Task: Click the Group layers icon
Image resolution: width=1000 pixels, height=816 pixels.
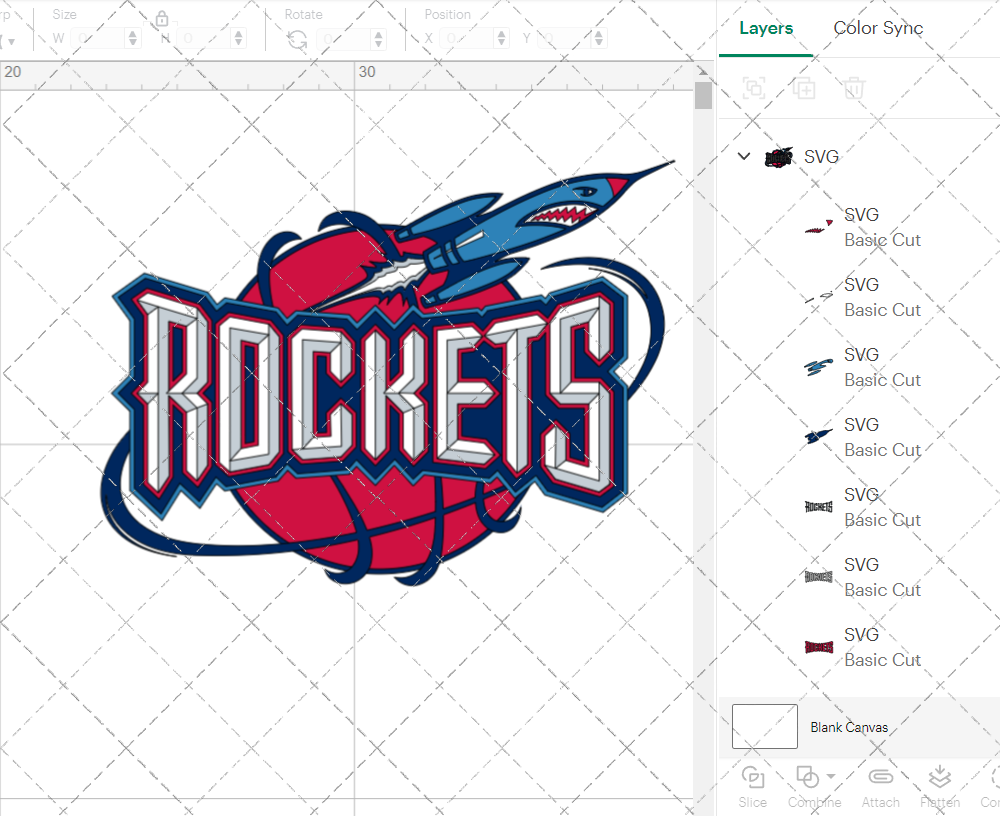Action: click(754, 88)
